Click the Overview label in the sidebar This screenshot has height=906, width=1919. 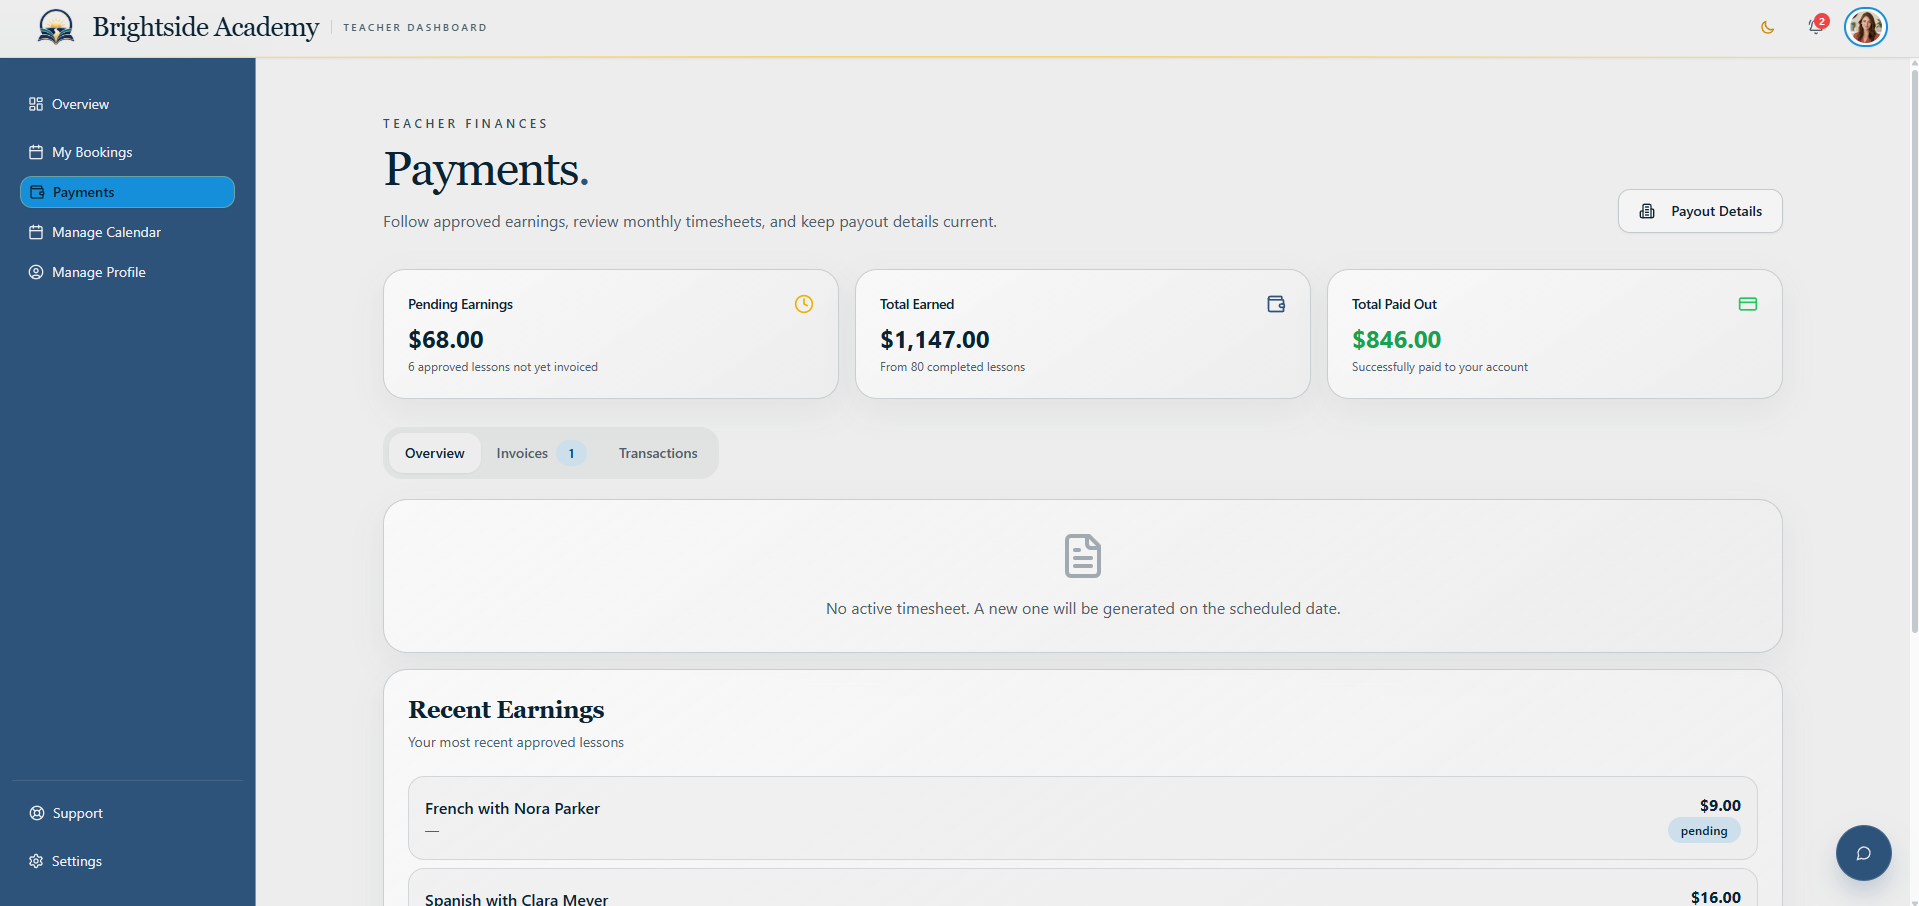click(x=81, y=104)
